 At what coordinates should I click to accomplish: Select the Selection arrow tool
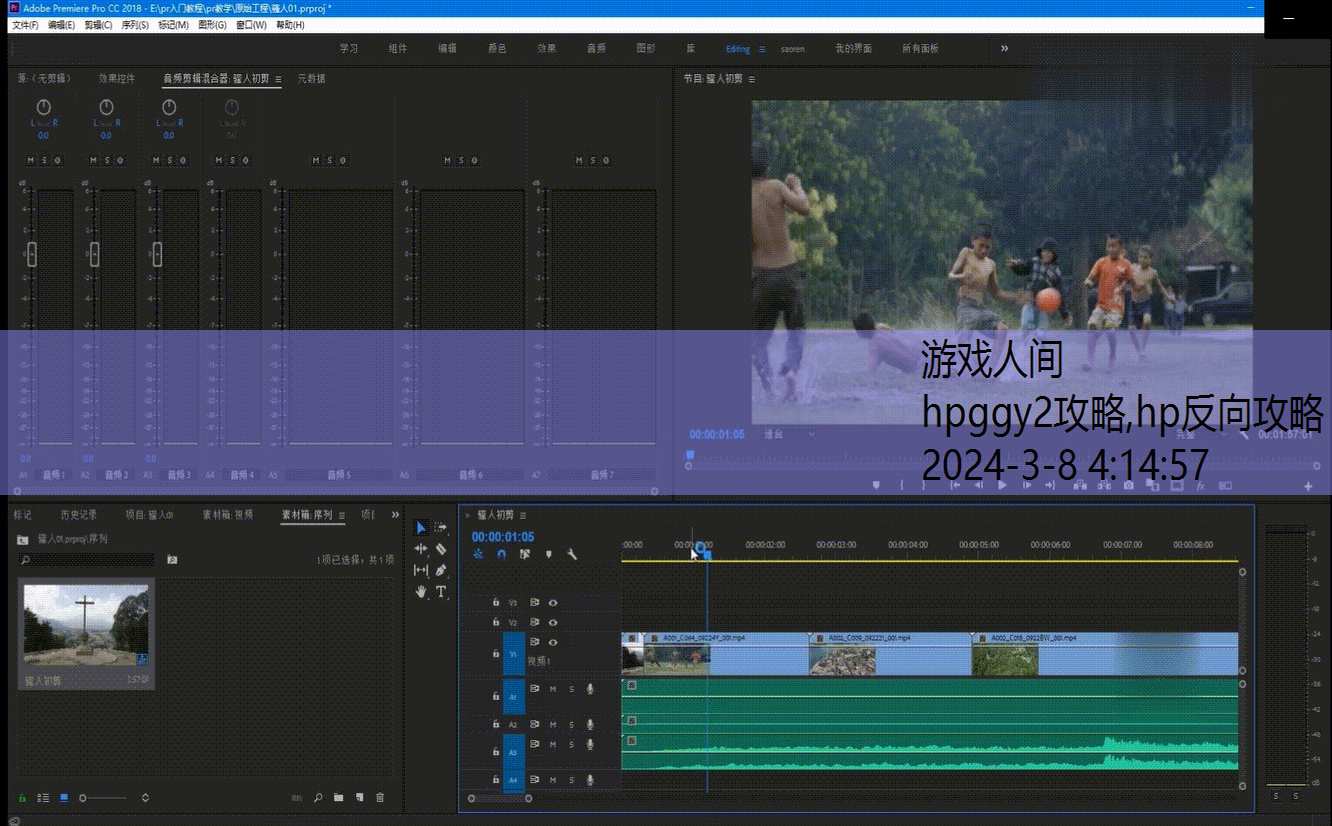point(421,527)
